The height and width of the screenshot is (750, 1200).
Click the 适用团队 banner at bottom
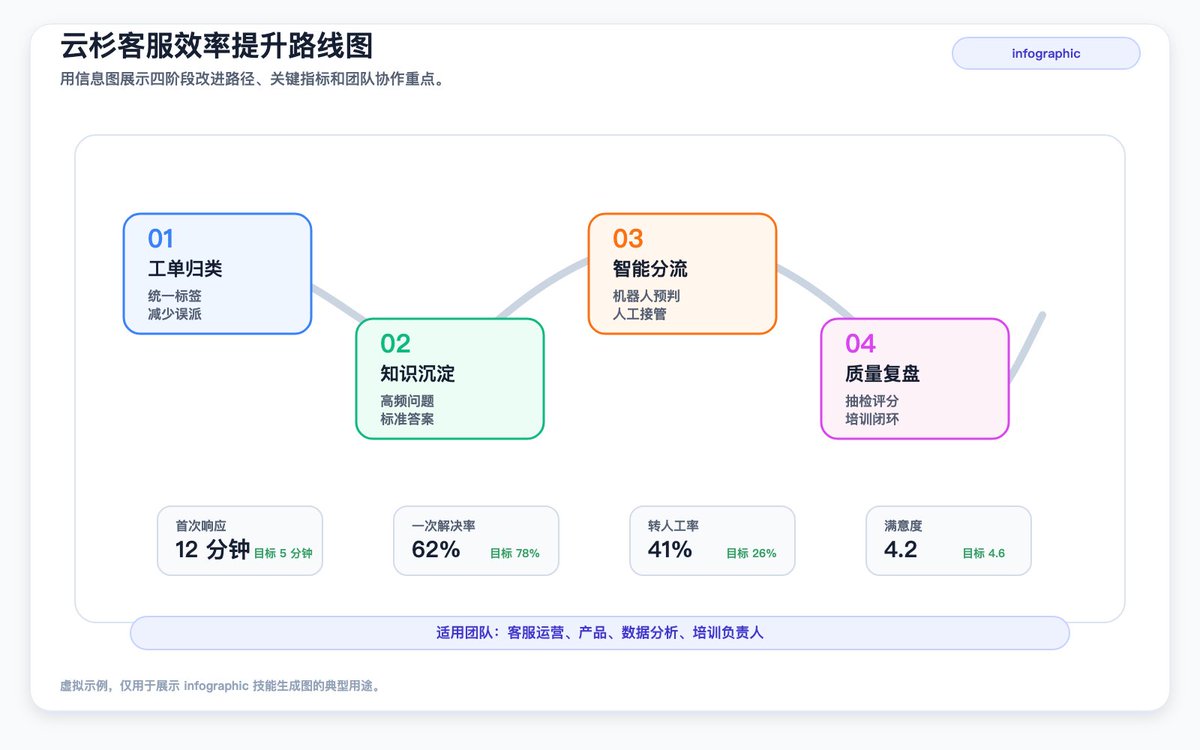600,633
